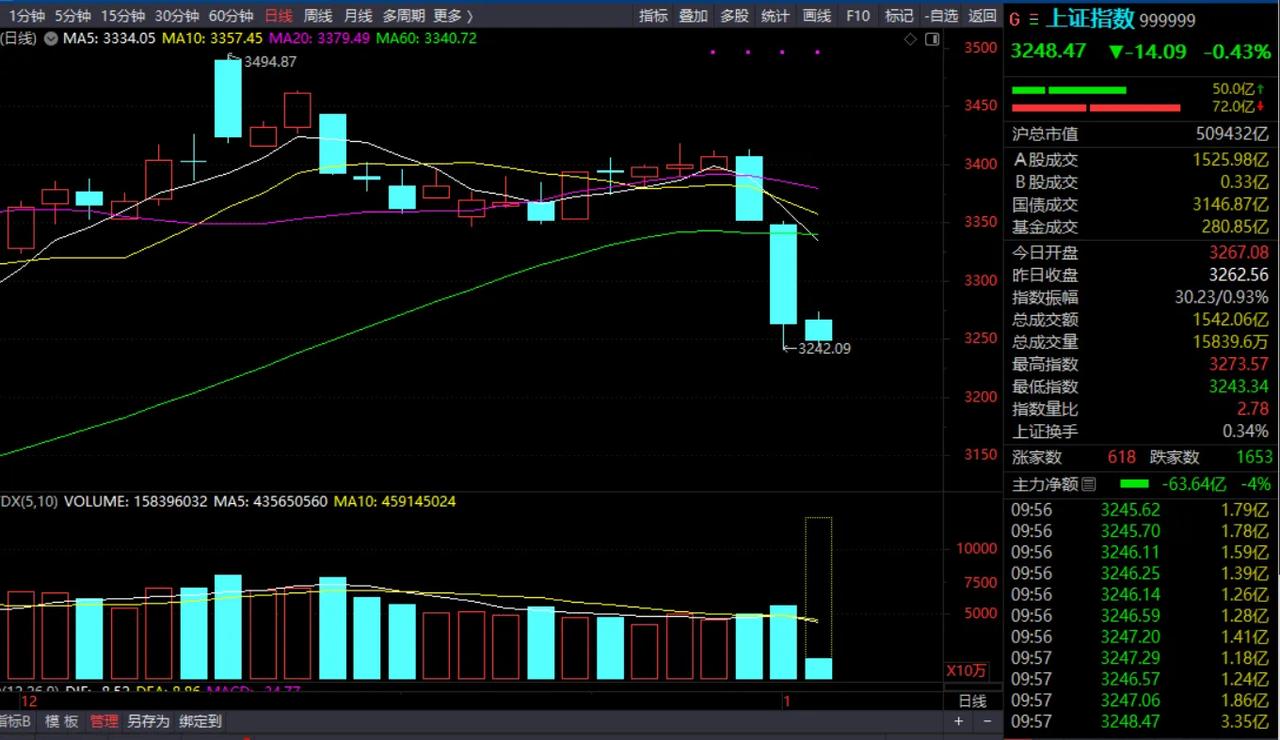1280x740 pixels.
Task: Click the 3242.09 low price label
Action: click(823, 349)
